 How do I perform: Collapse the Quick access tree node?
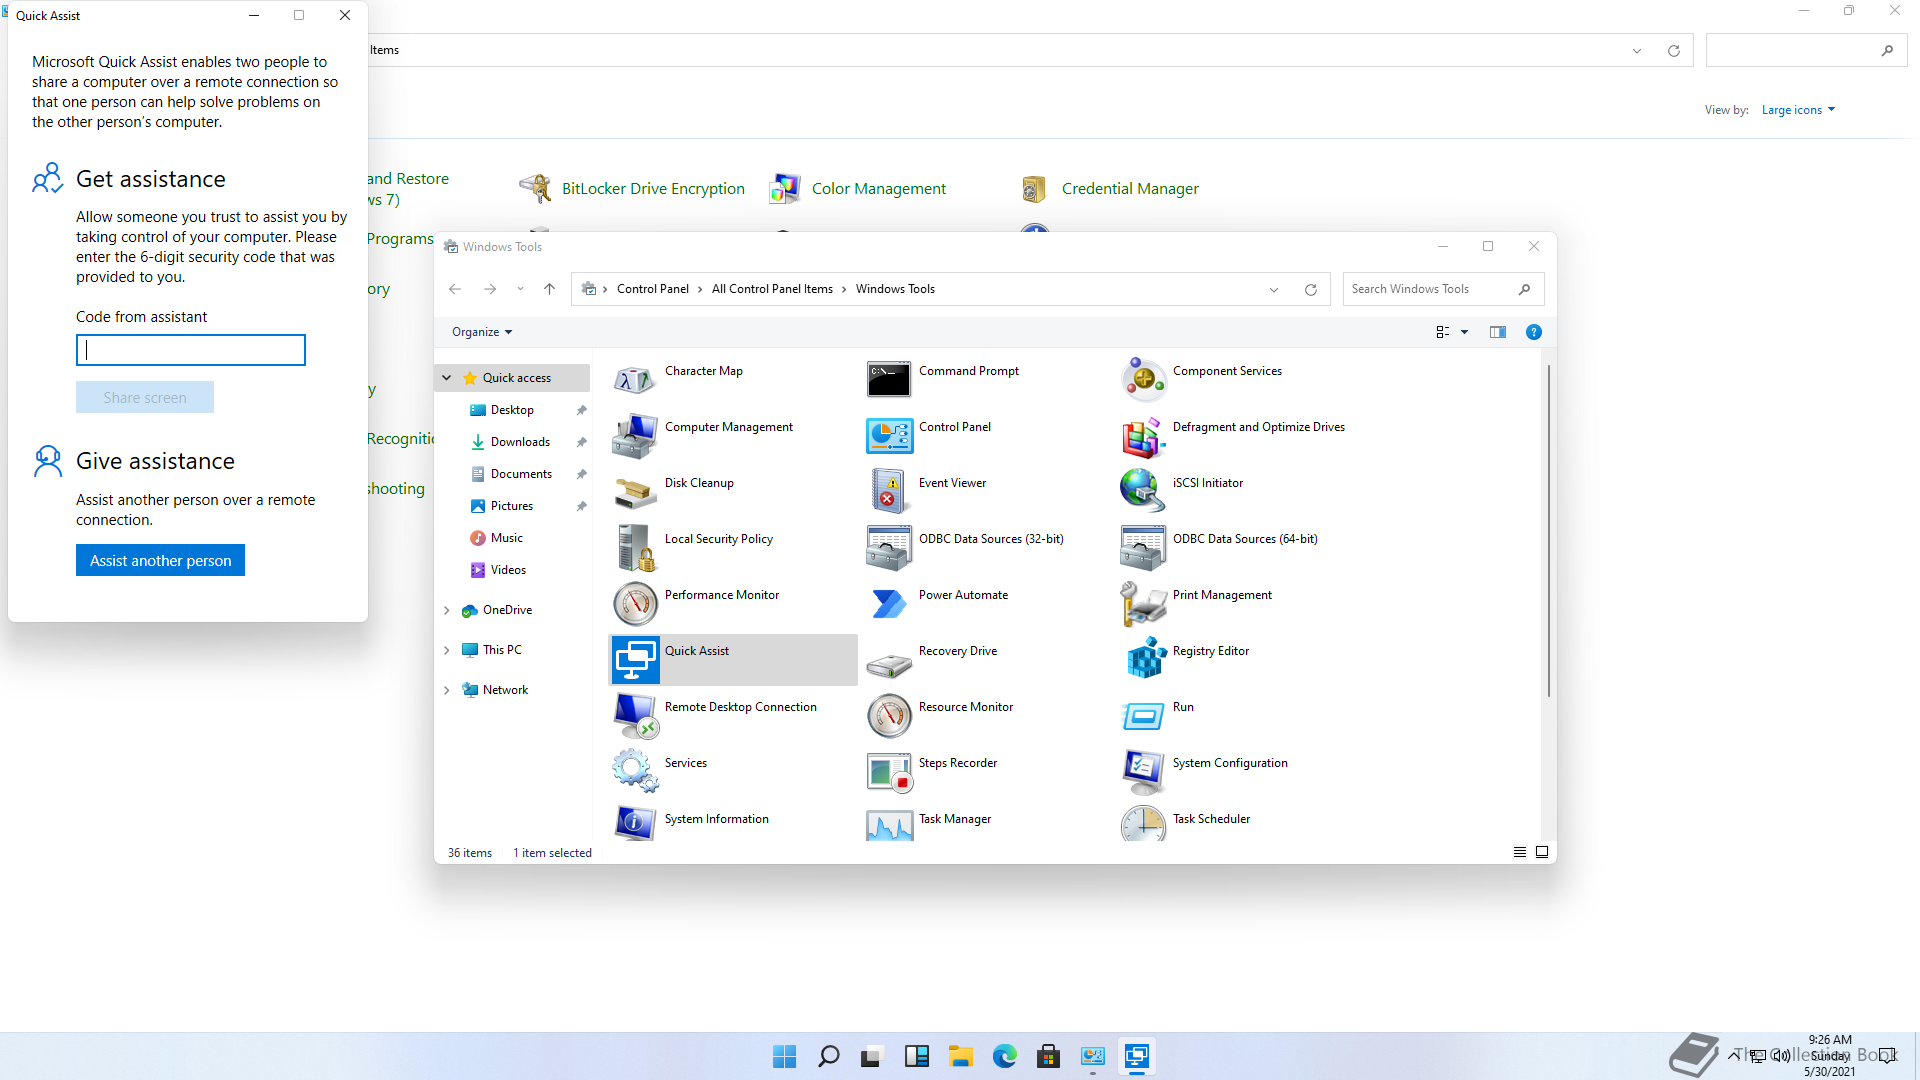pyautogui.click(x=447, y=378)
